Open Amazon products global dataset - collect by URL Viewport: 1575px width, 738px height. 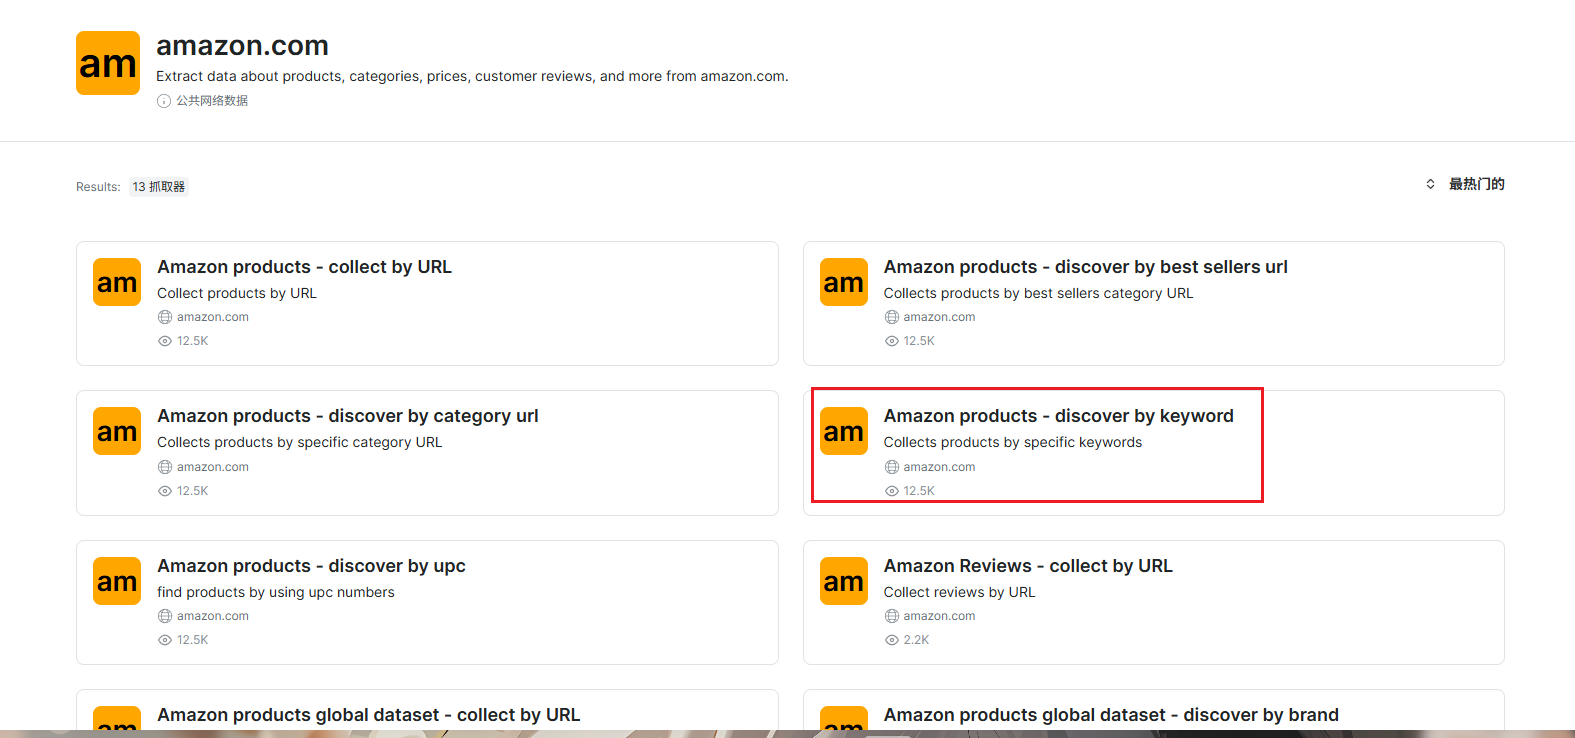click(x=368, y=715)
